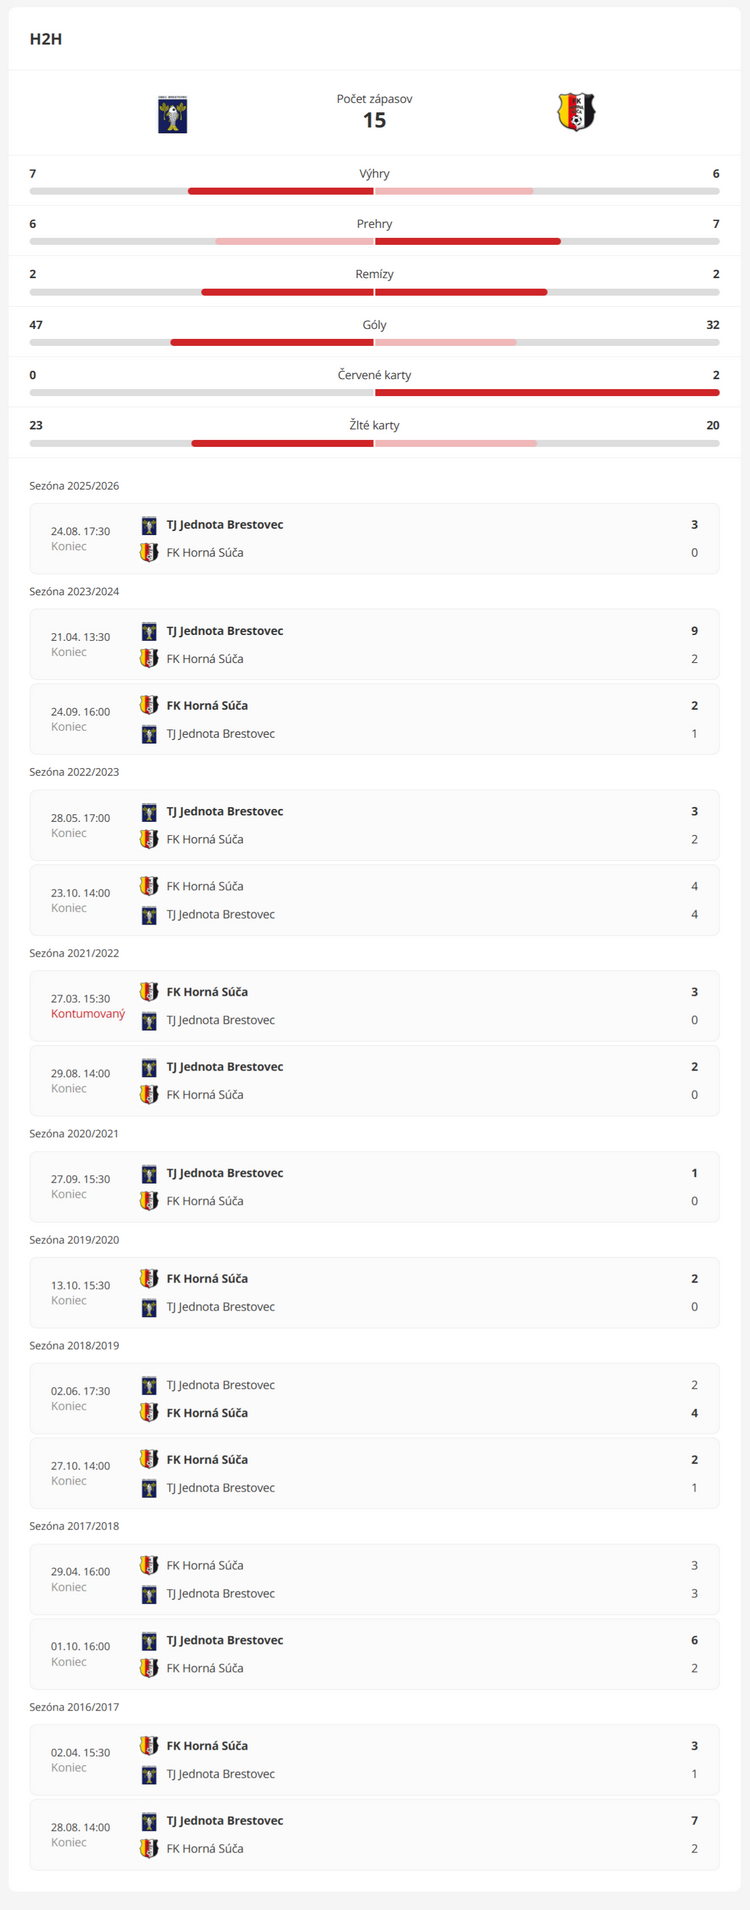Image resolution: width=750 pixels, height=1910 pixels.
Task: Open TJ Jednota Brestovec in 24.08. match
Action: point(225,525)
